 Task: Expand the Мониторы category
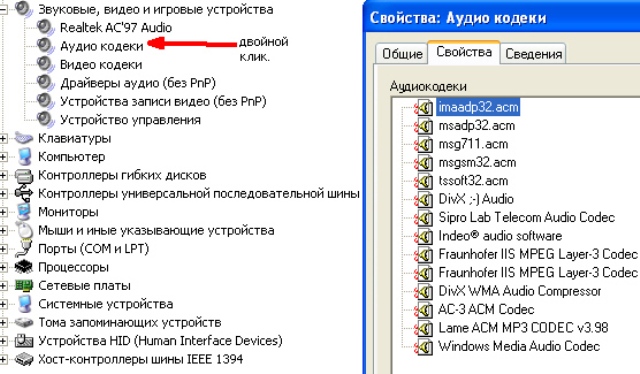click(3, 212)
